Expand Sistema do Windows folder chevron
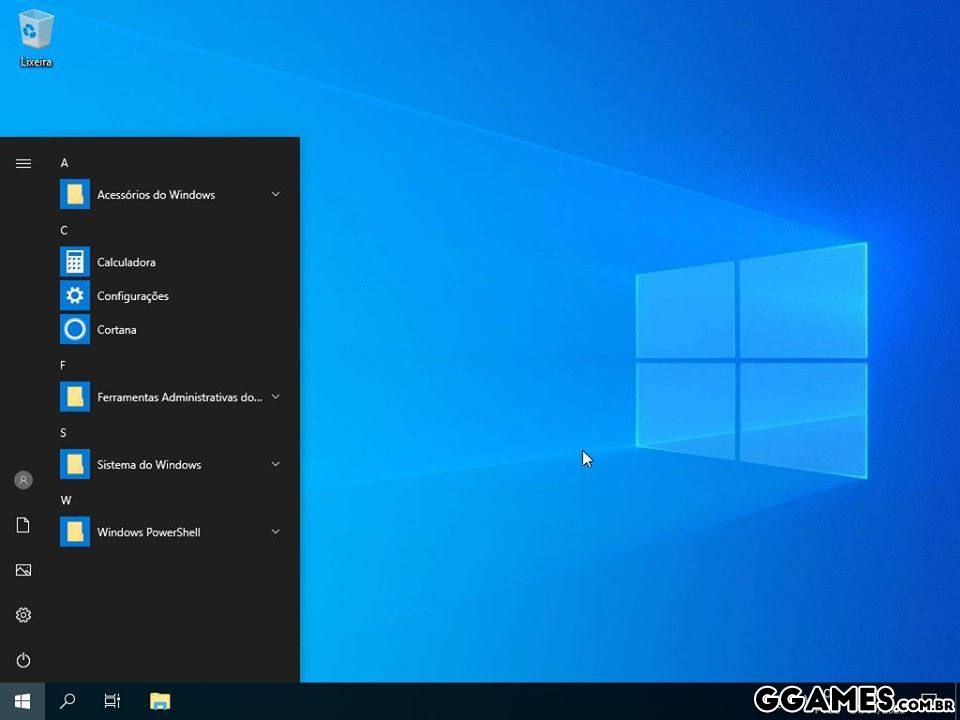The height and width of the screenshot is (720, 960). pyautogui.click(x=275, y=464)
